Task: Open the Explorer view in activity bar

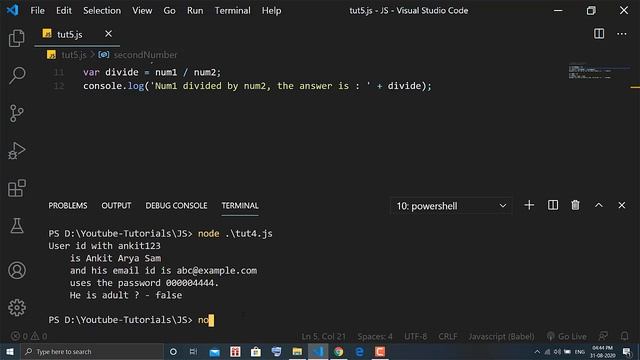Action: 16,38
